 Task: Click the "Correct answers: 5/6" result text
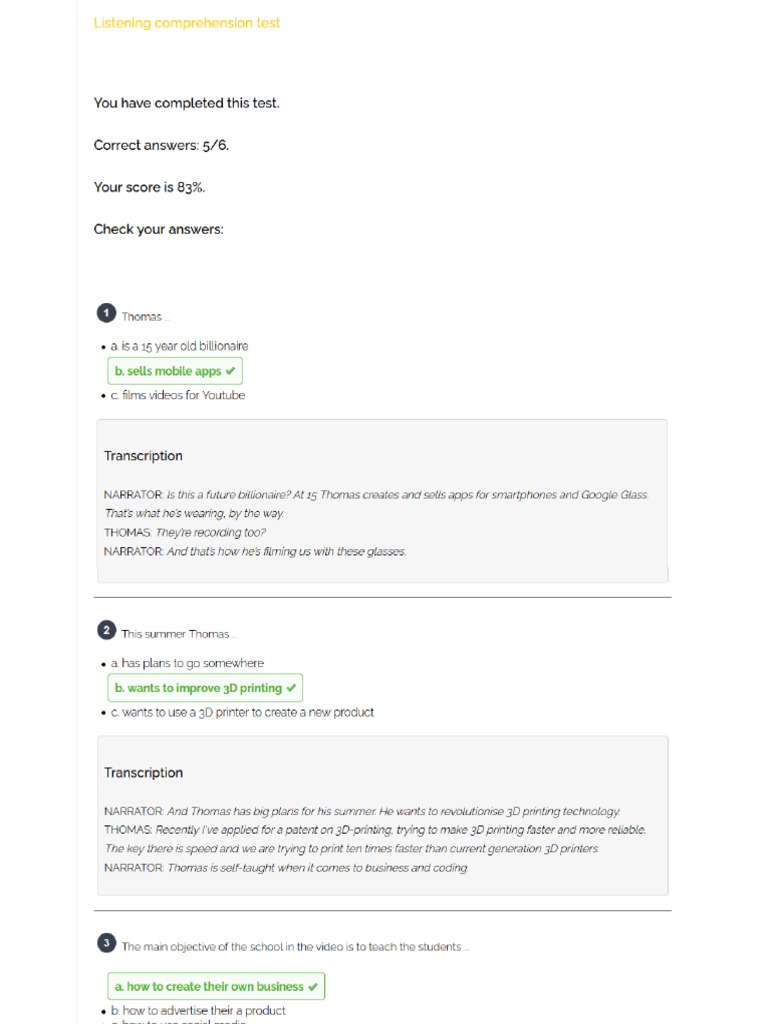tap(161, 145)
